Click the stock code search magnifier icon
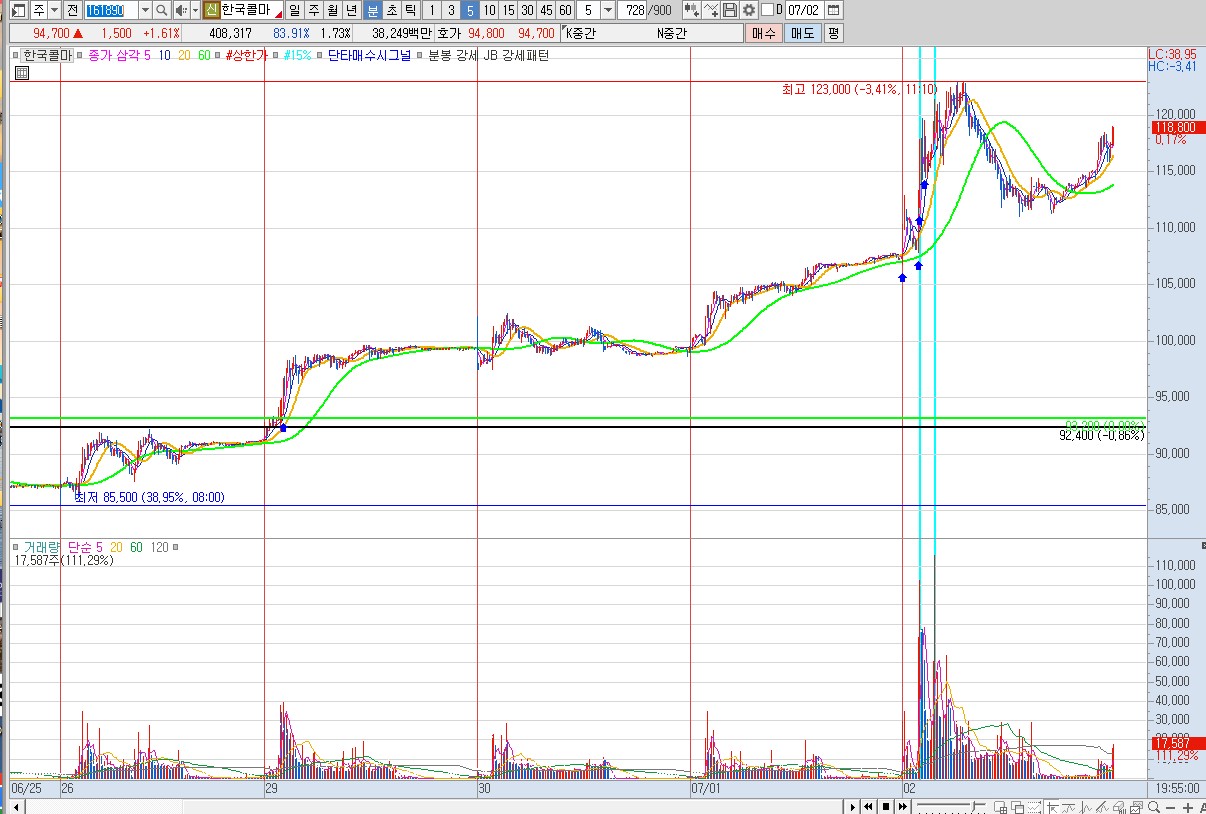This screenshot has height=814, width=1206. tap(161, 10)
